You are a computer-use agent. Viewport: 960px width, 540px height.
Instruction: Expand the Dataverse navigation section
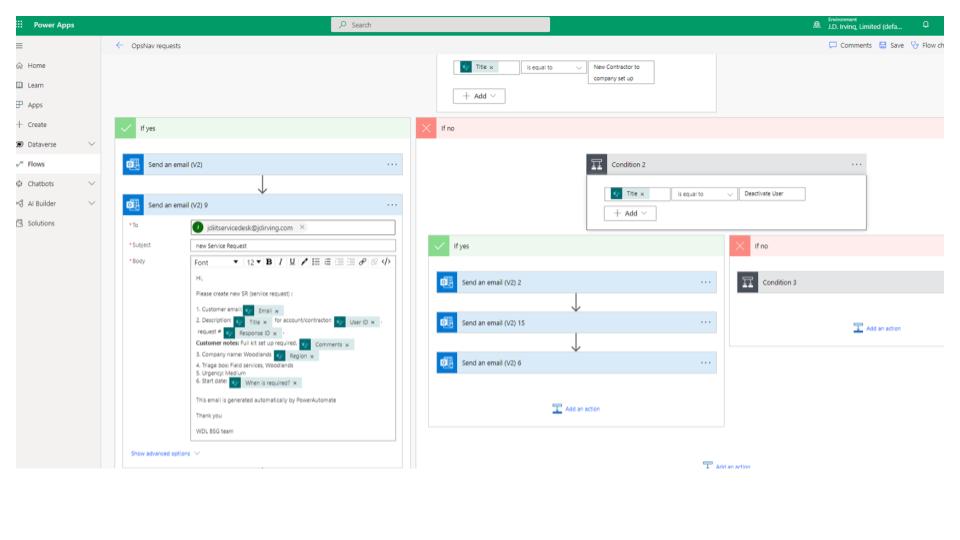[92, 144]
